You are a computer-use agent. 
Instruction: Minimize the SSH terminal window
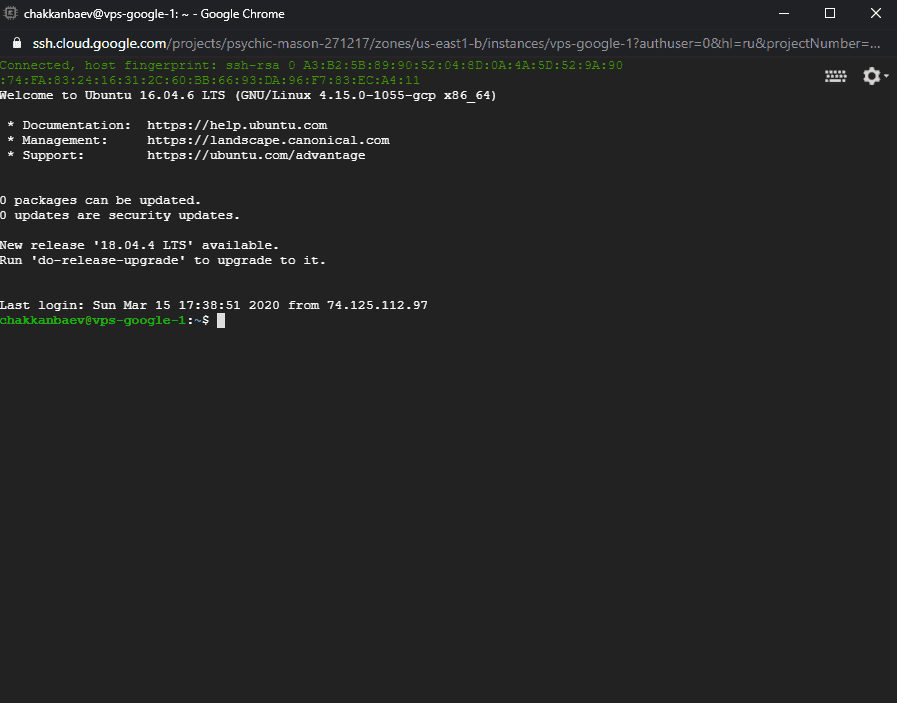tap(783, 14)
